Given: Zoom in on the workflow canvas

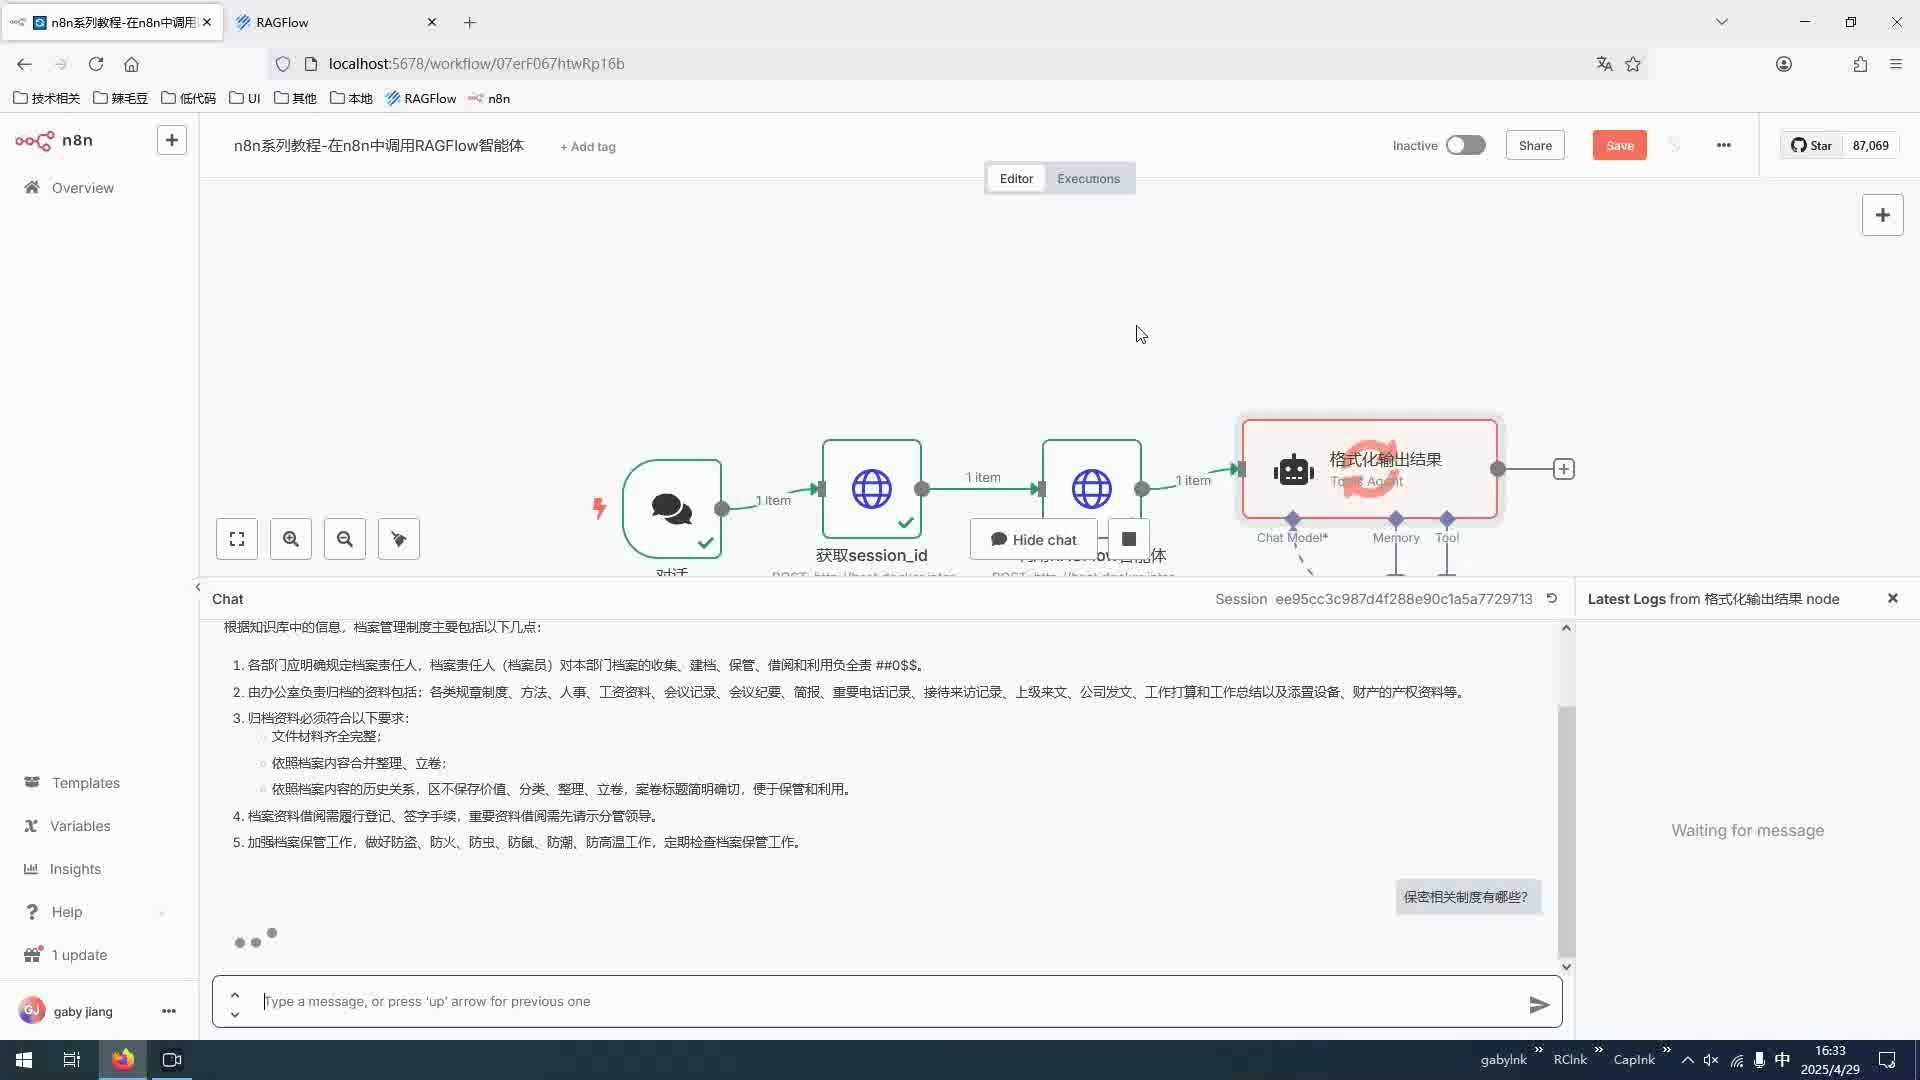Looking at the screenshot, I should 291,539.
